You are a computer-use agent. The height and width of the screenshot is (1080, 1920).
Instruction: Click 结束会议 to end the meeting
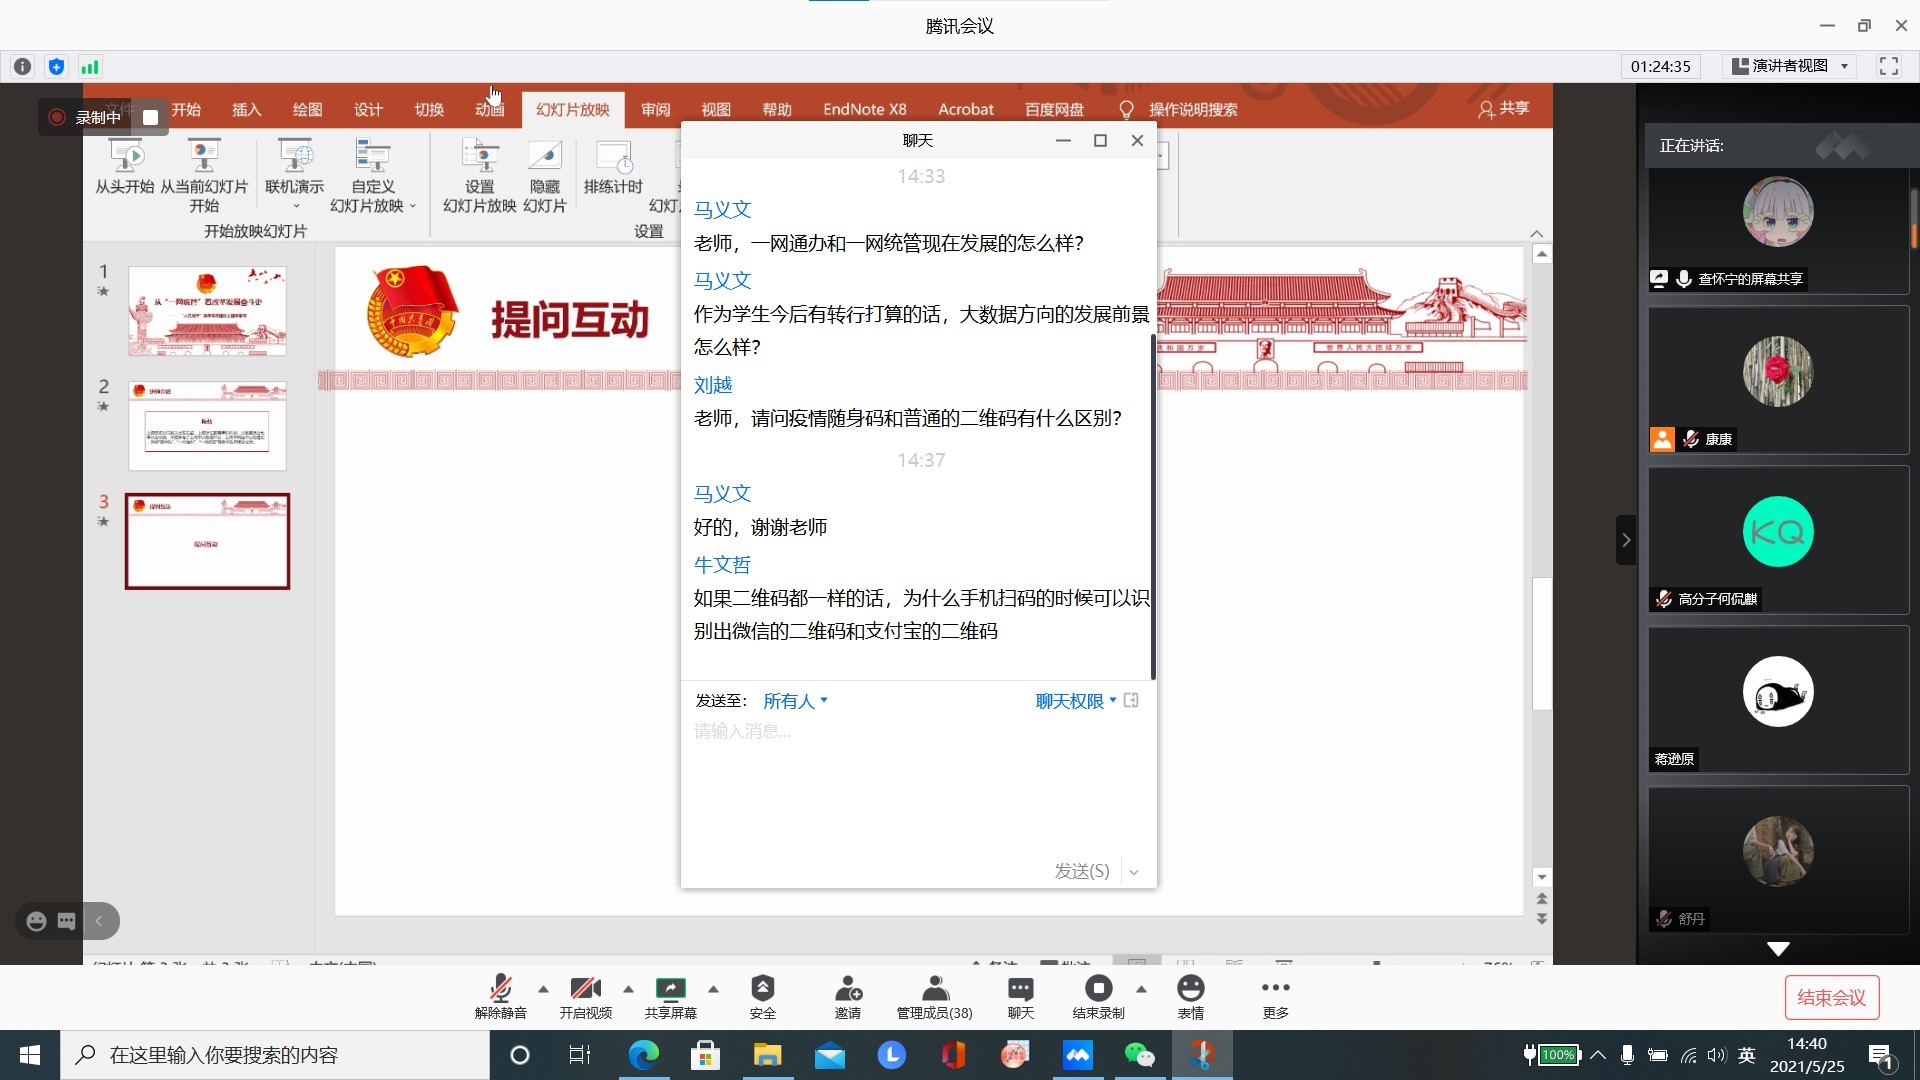pos(1831,997)
